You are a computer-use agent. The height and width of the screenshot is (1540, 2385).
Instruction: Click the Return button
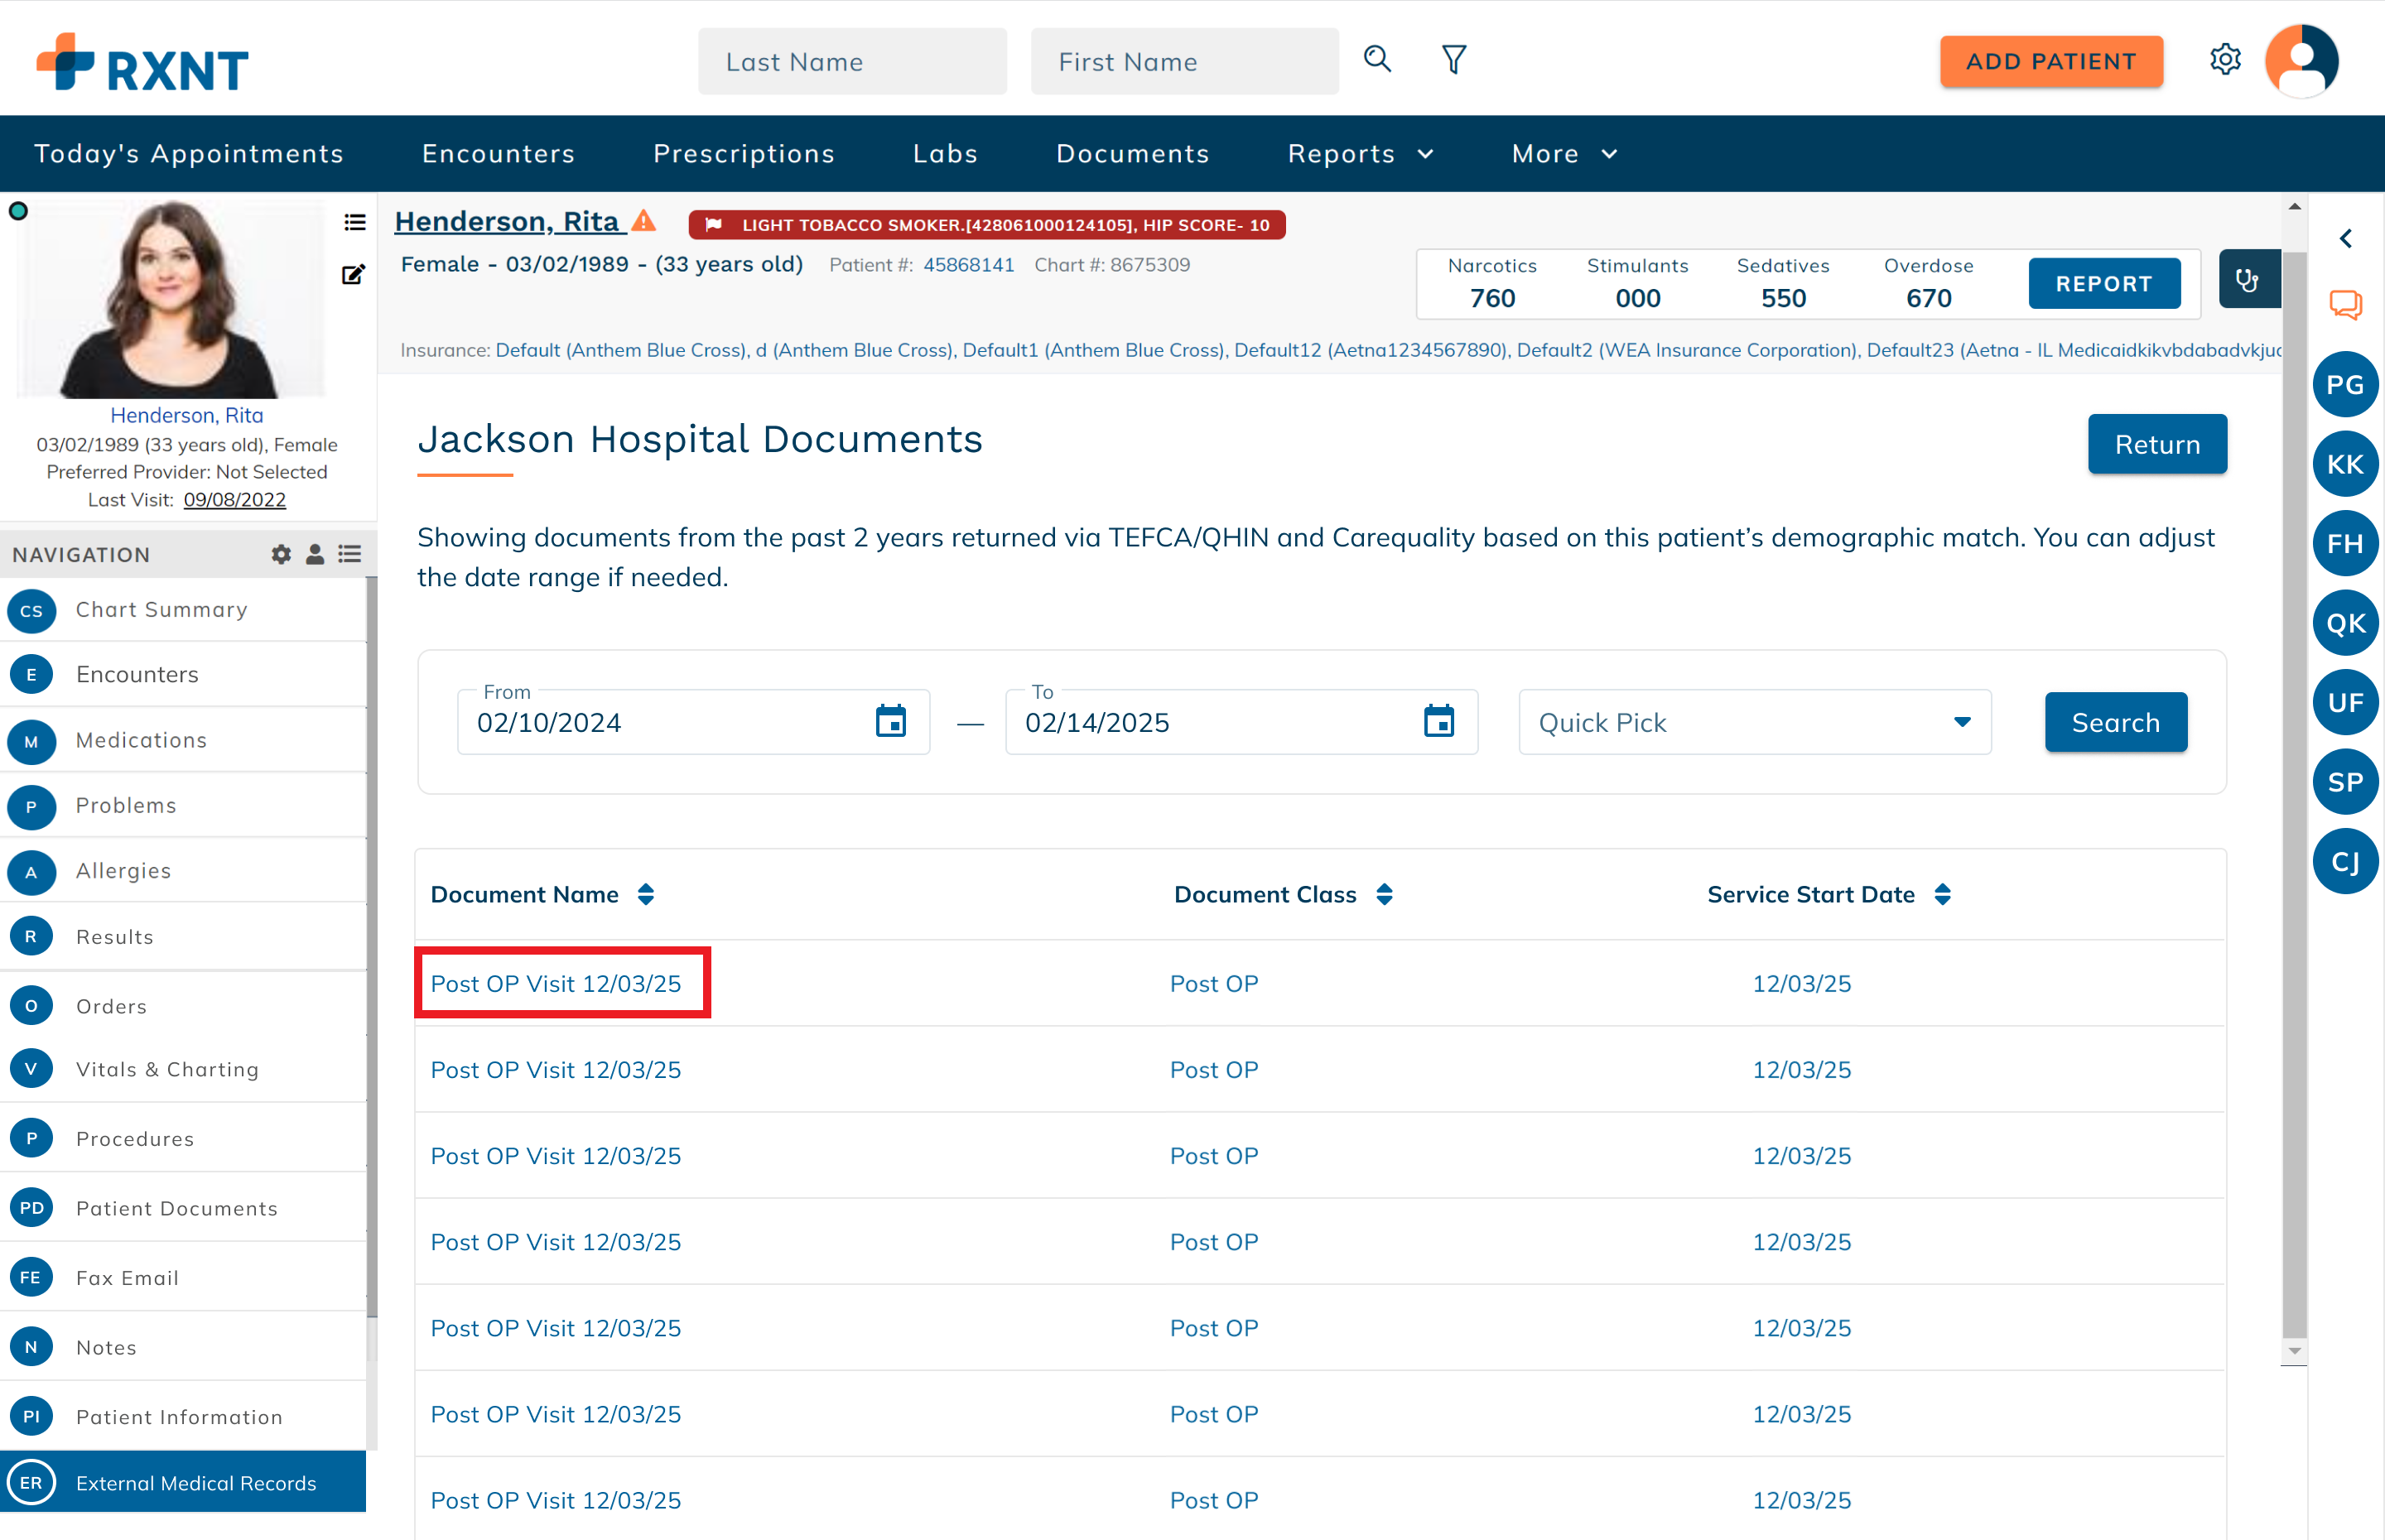point(2157,444)
